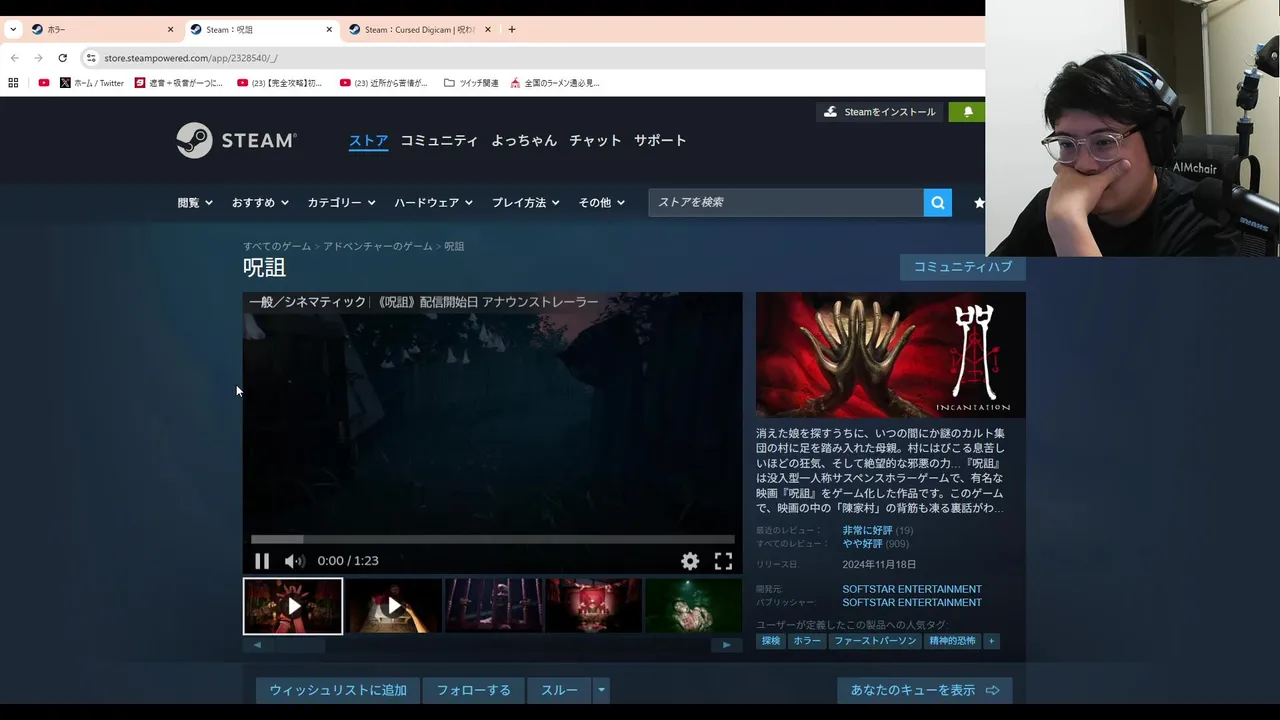Close the Cursed Digicam tab
Viewport: 1280px width, 720px height.
(x=488, y=29)
